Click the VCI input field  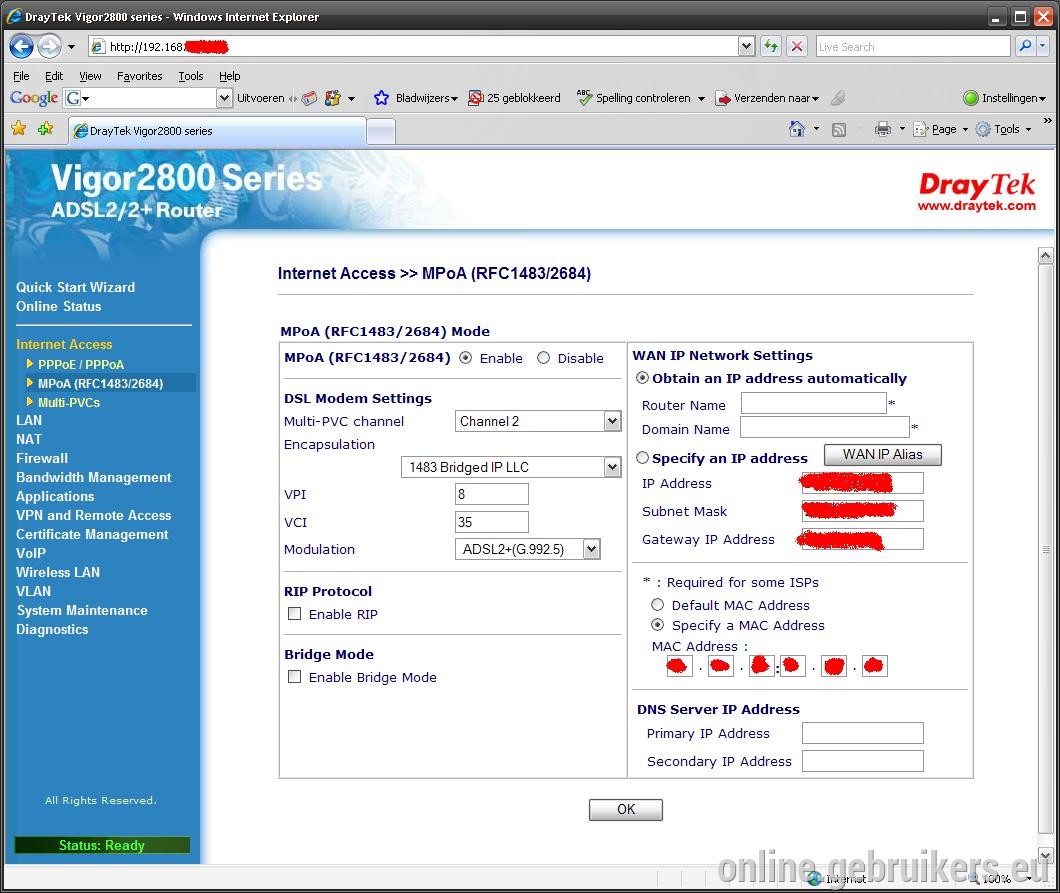[491, 521]
